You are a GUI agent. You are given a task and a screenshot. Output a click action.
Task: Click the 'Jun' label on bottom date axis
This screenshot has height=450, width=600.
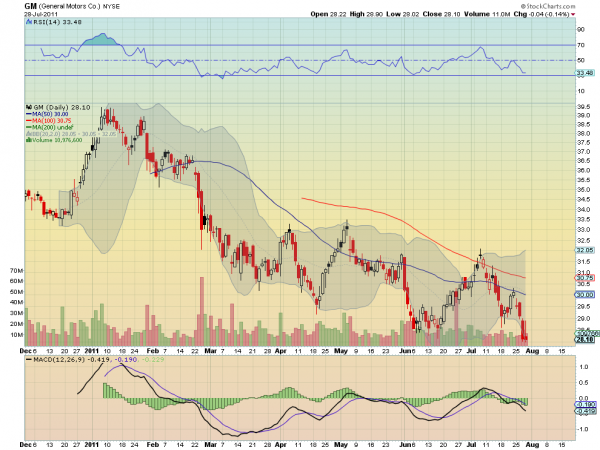pyautogui.click(x=404, y=445)
